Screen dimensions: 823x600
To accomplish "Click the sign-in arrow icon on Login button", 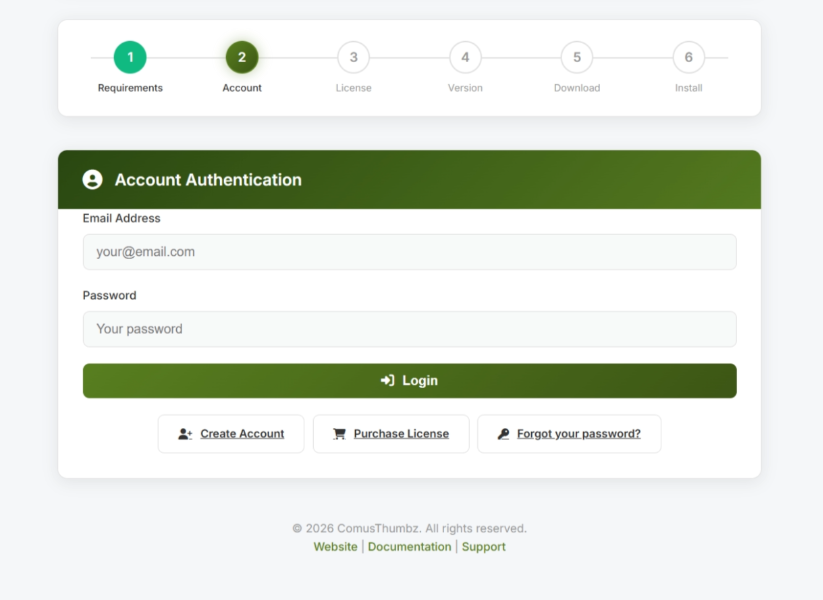I will tap(388, 381).
